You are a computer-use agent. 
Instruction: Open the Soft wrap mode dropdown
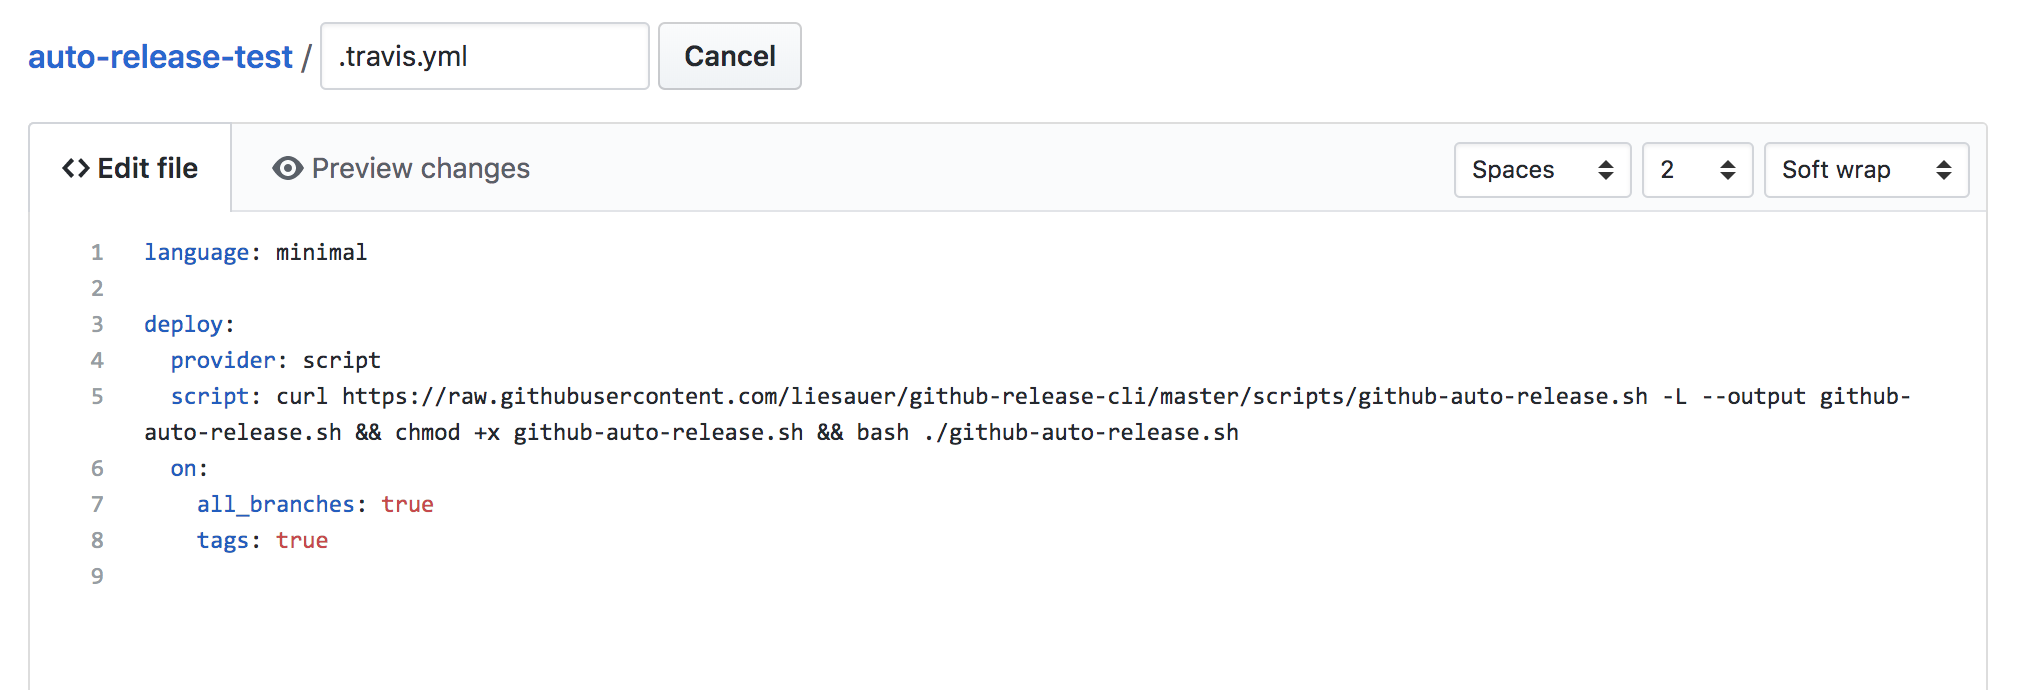tap(1866, 170)
